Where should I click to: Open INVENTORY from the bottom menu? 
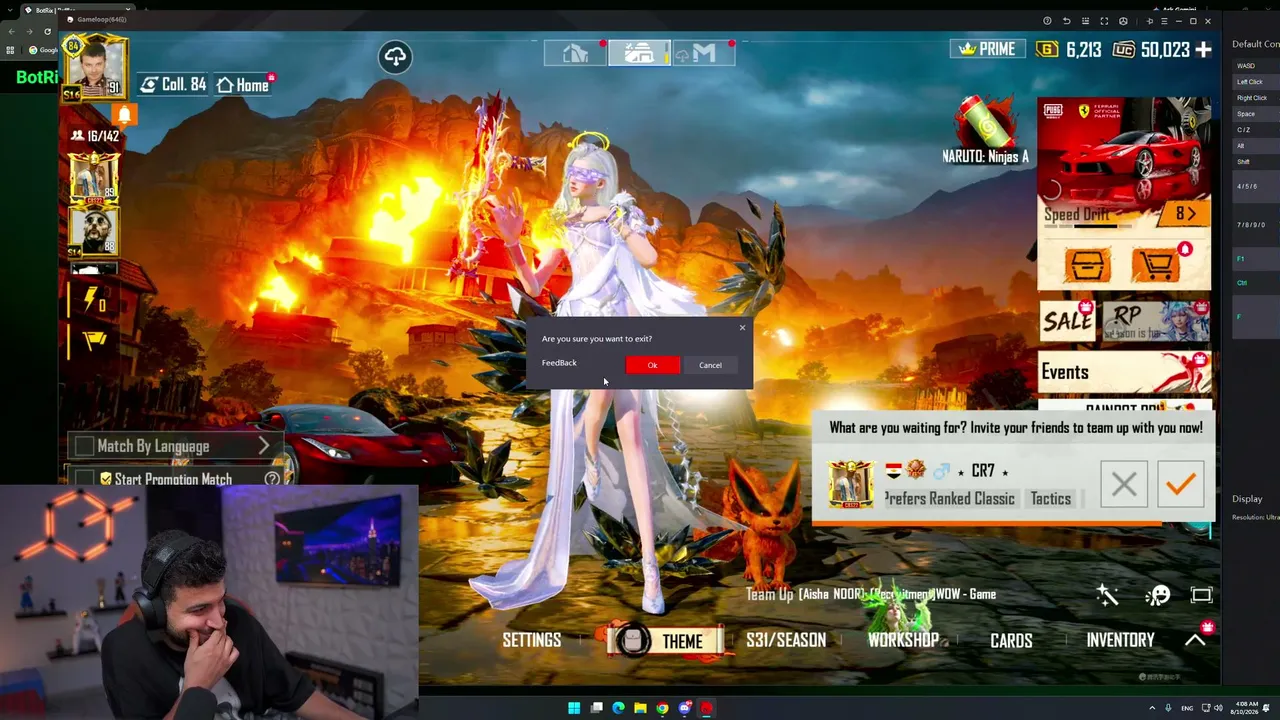(x=1120, y=640)
